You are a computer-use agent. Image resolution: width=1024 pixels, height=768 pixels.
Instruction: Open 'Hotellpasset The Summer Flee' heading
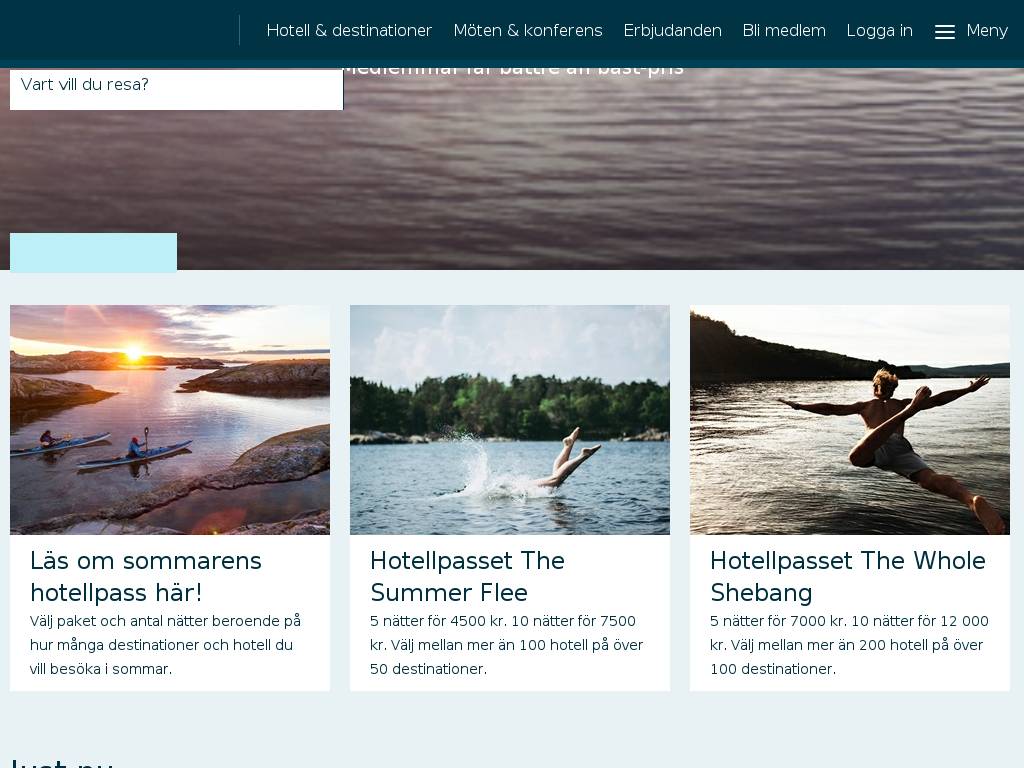click(x=468, y=577)
